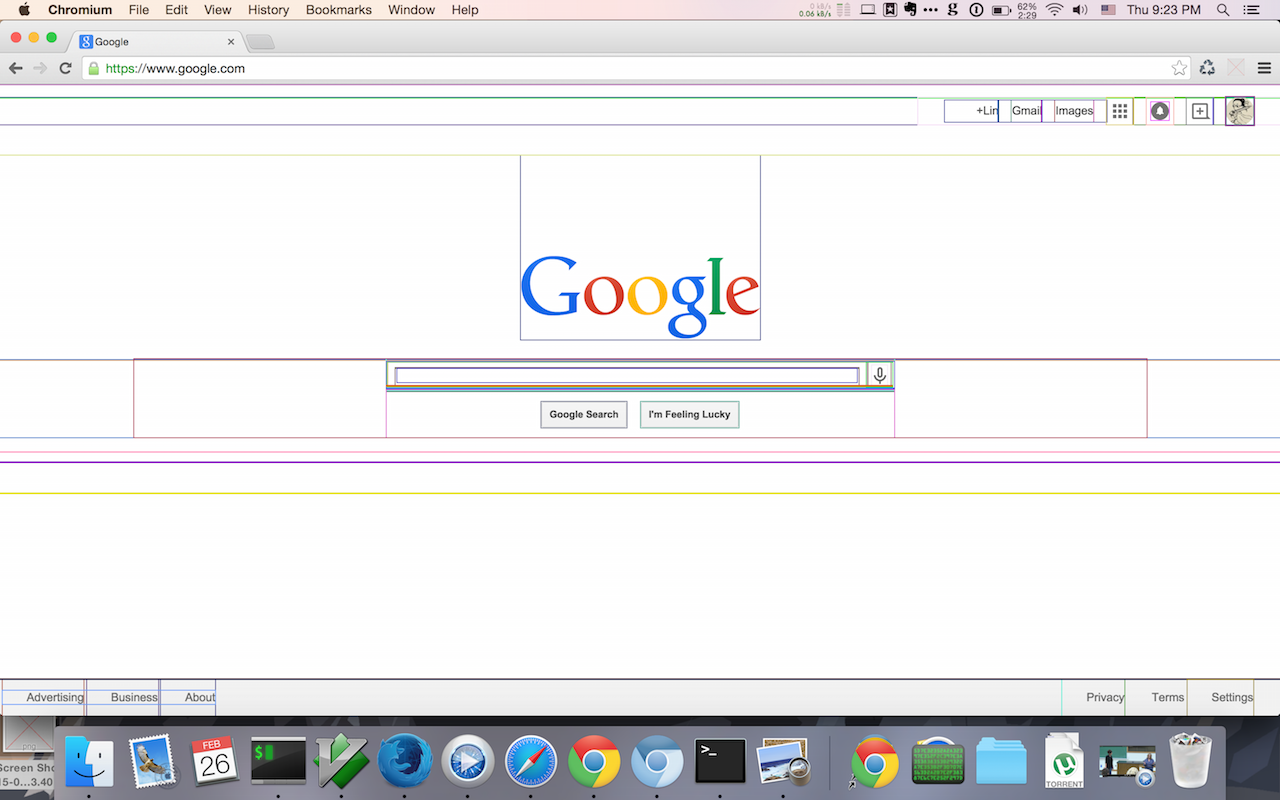Open the Chromium hamburger menu
This screenshot has height=800, width=1280.
(x=1264, y=68)
